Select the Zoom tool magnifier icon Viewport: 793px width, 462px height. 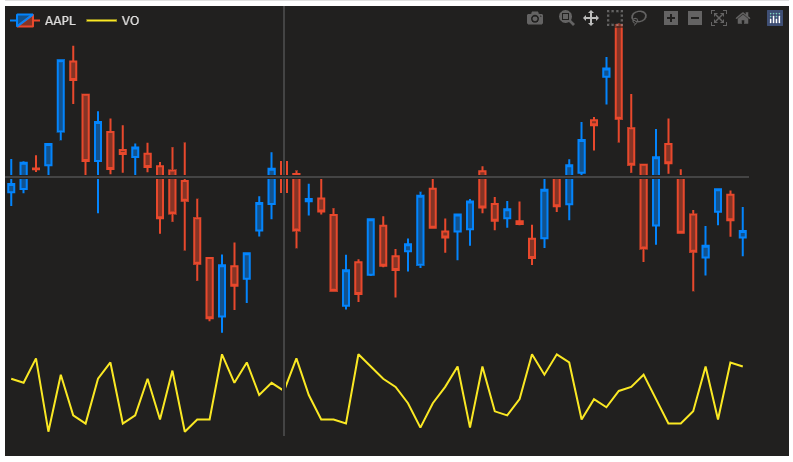566,18
